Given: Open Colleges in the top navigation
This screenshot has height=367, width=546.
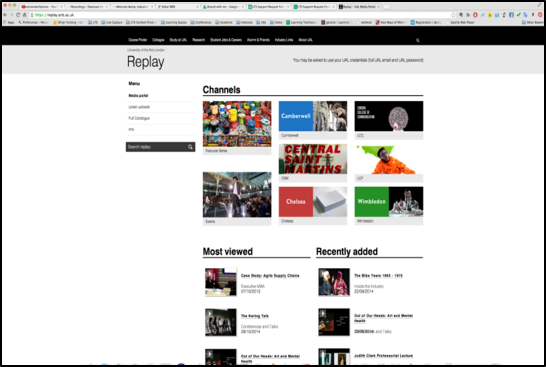Looking at the screenshot, I should 158,40.
